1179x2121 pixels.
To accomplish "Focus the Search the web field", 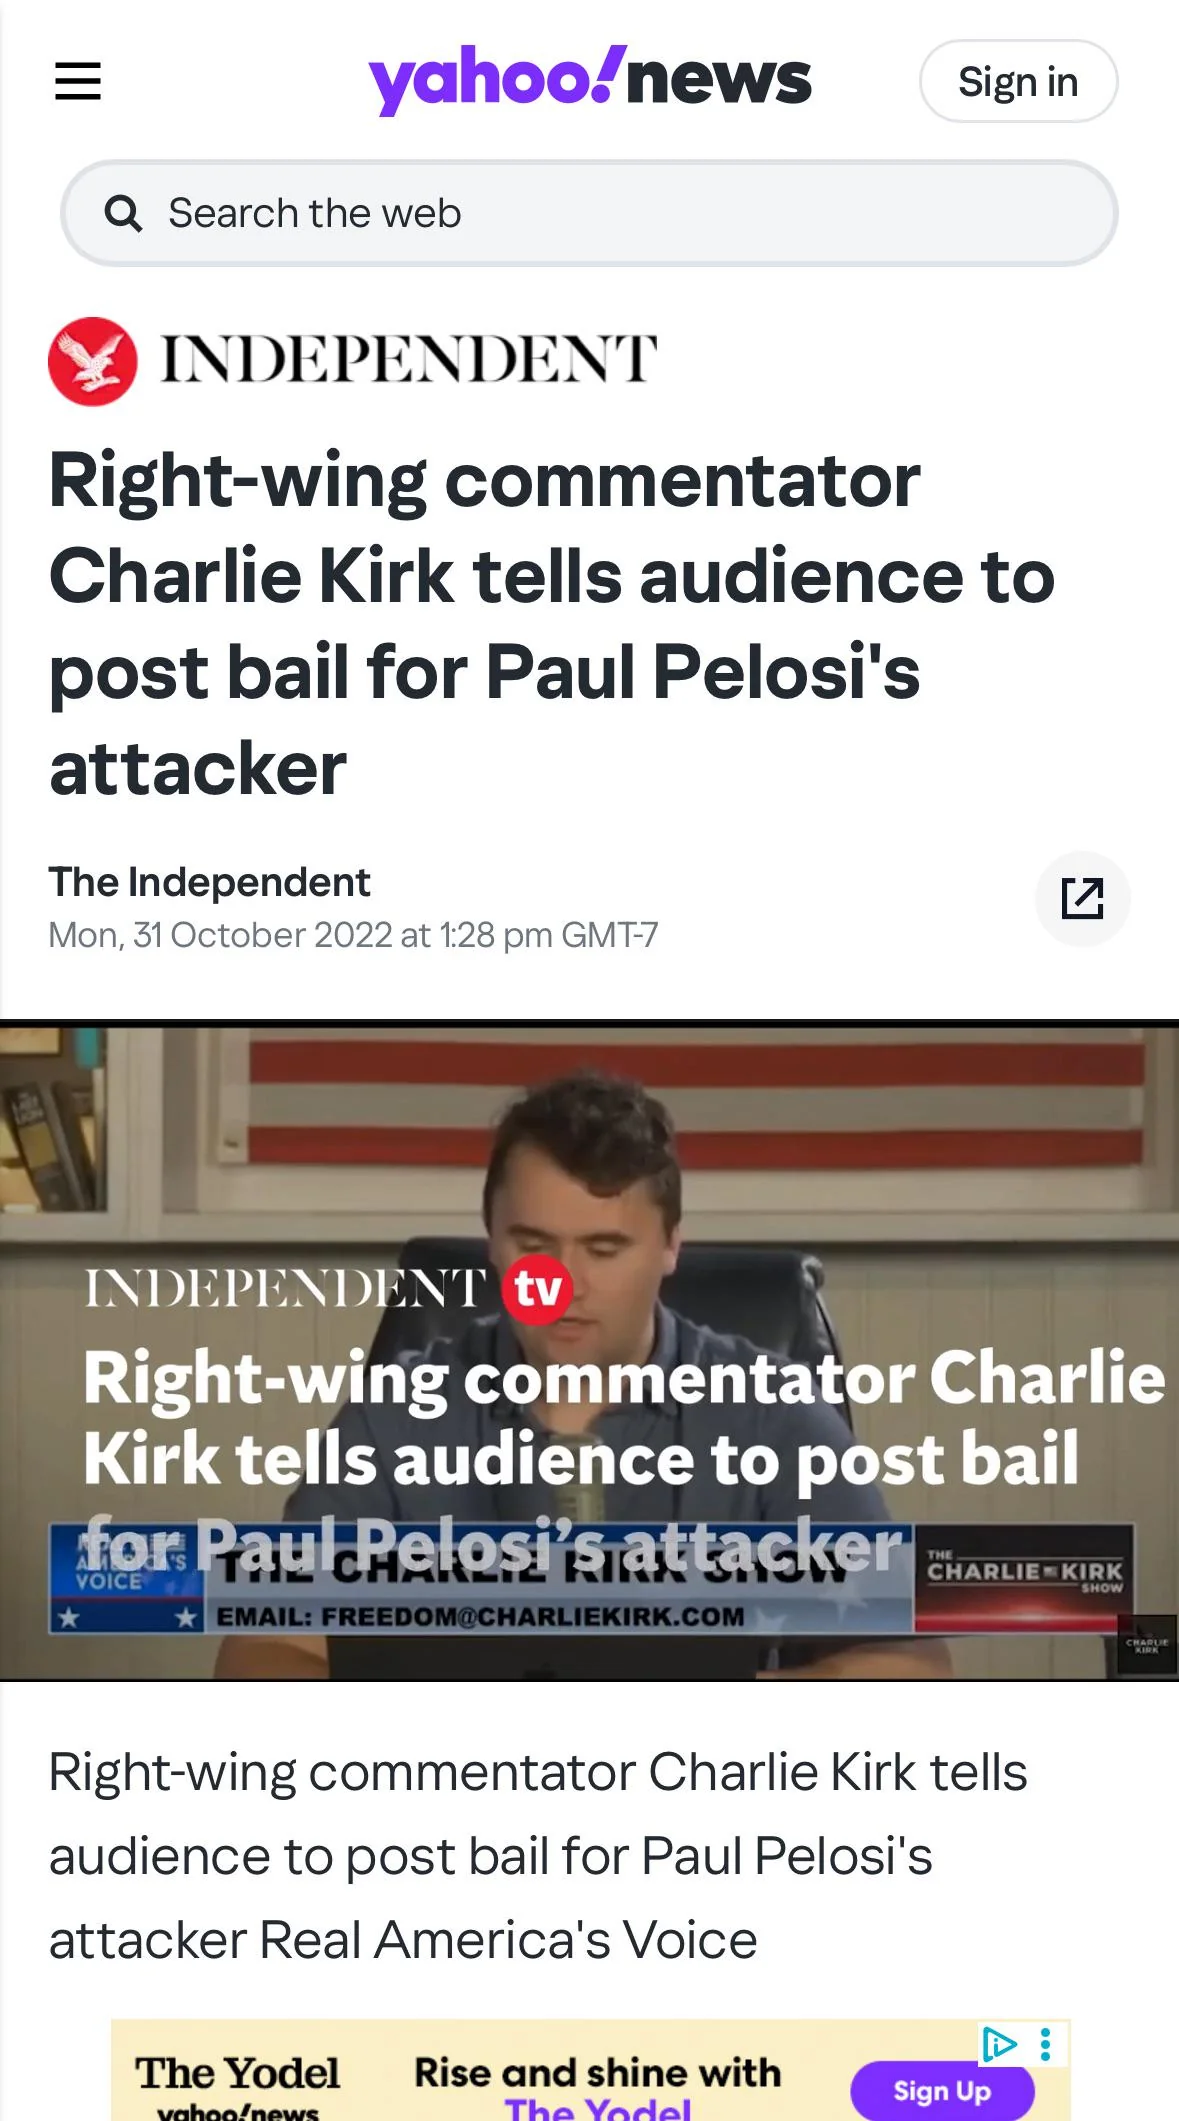I will click(589, 213).
